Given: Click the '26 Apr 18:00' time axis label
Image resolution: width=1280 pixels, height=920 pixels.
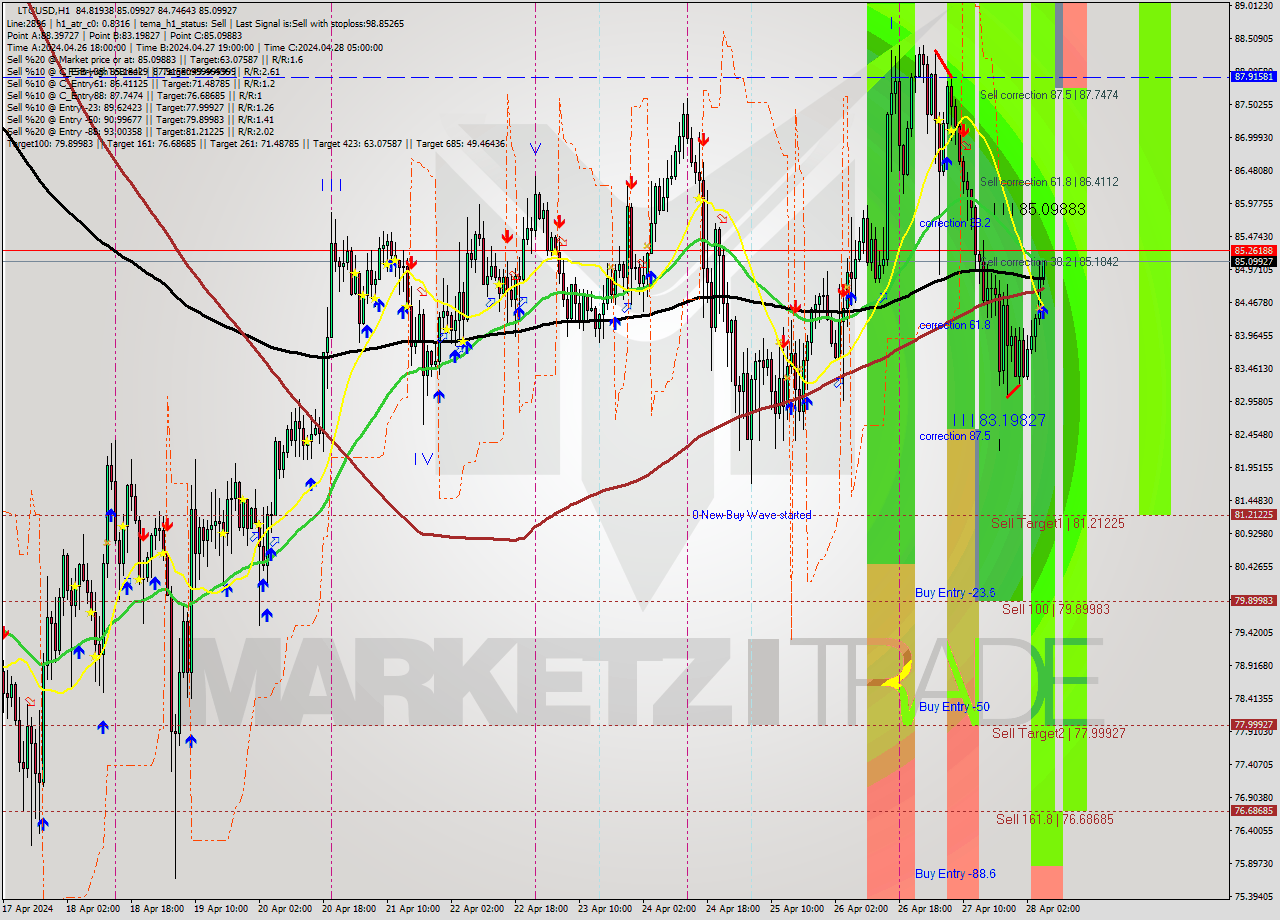Looking at the screenshot, I should [925, 910].
